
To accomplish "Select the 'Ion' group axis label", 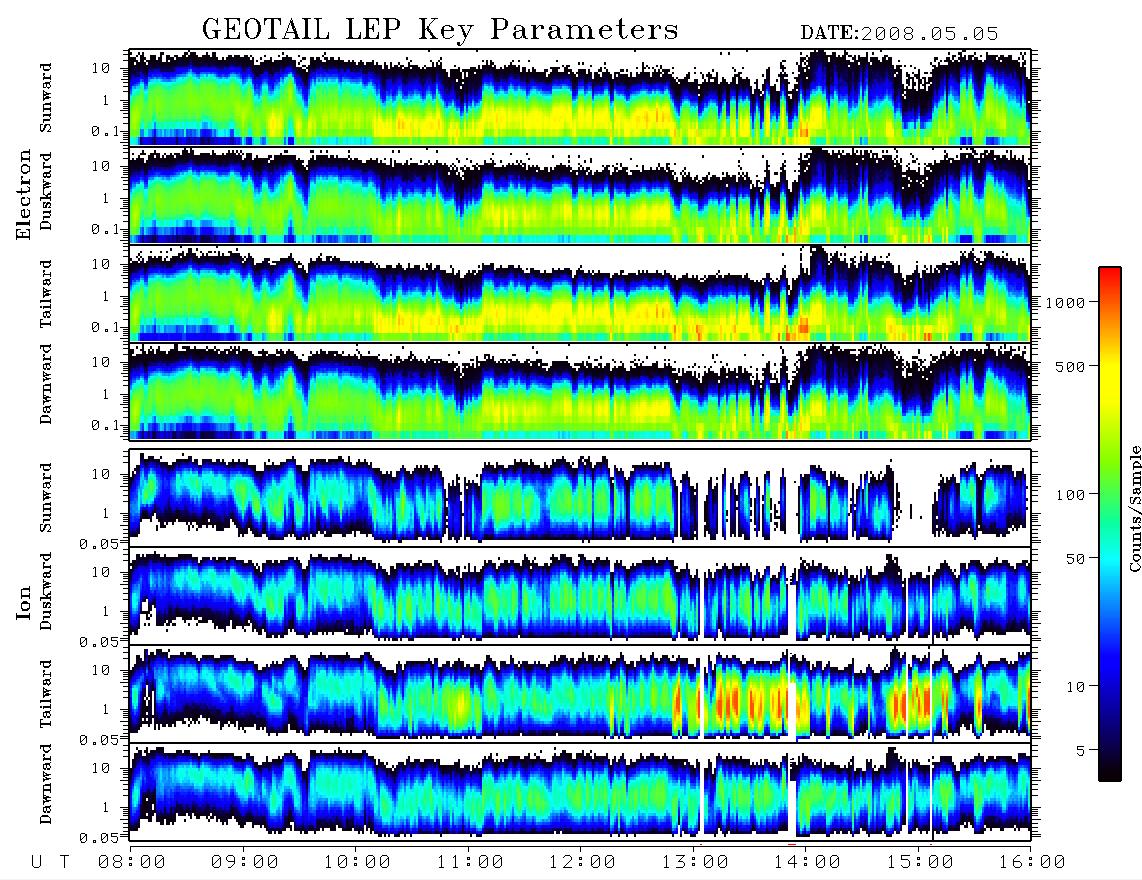I will (23, 602).
